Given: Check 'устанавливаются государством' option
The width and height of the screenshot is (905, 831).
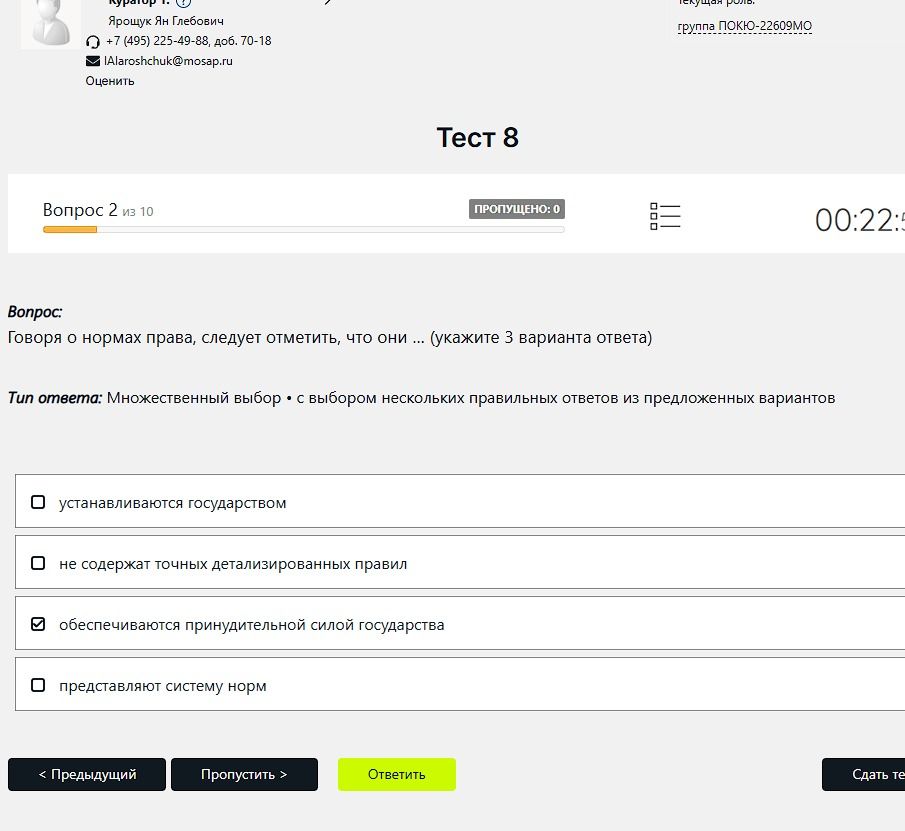Looking at the screenshot, I should [x=38, y=502].
